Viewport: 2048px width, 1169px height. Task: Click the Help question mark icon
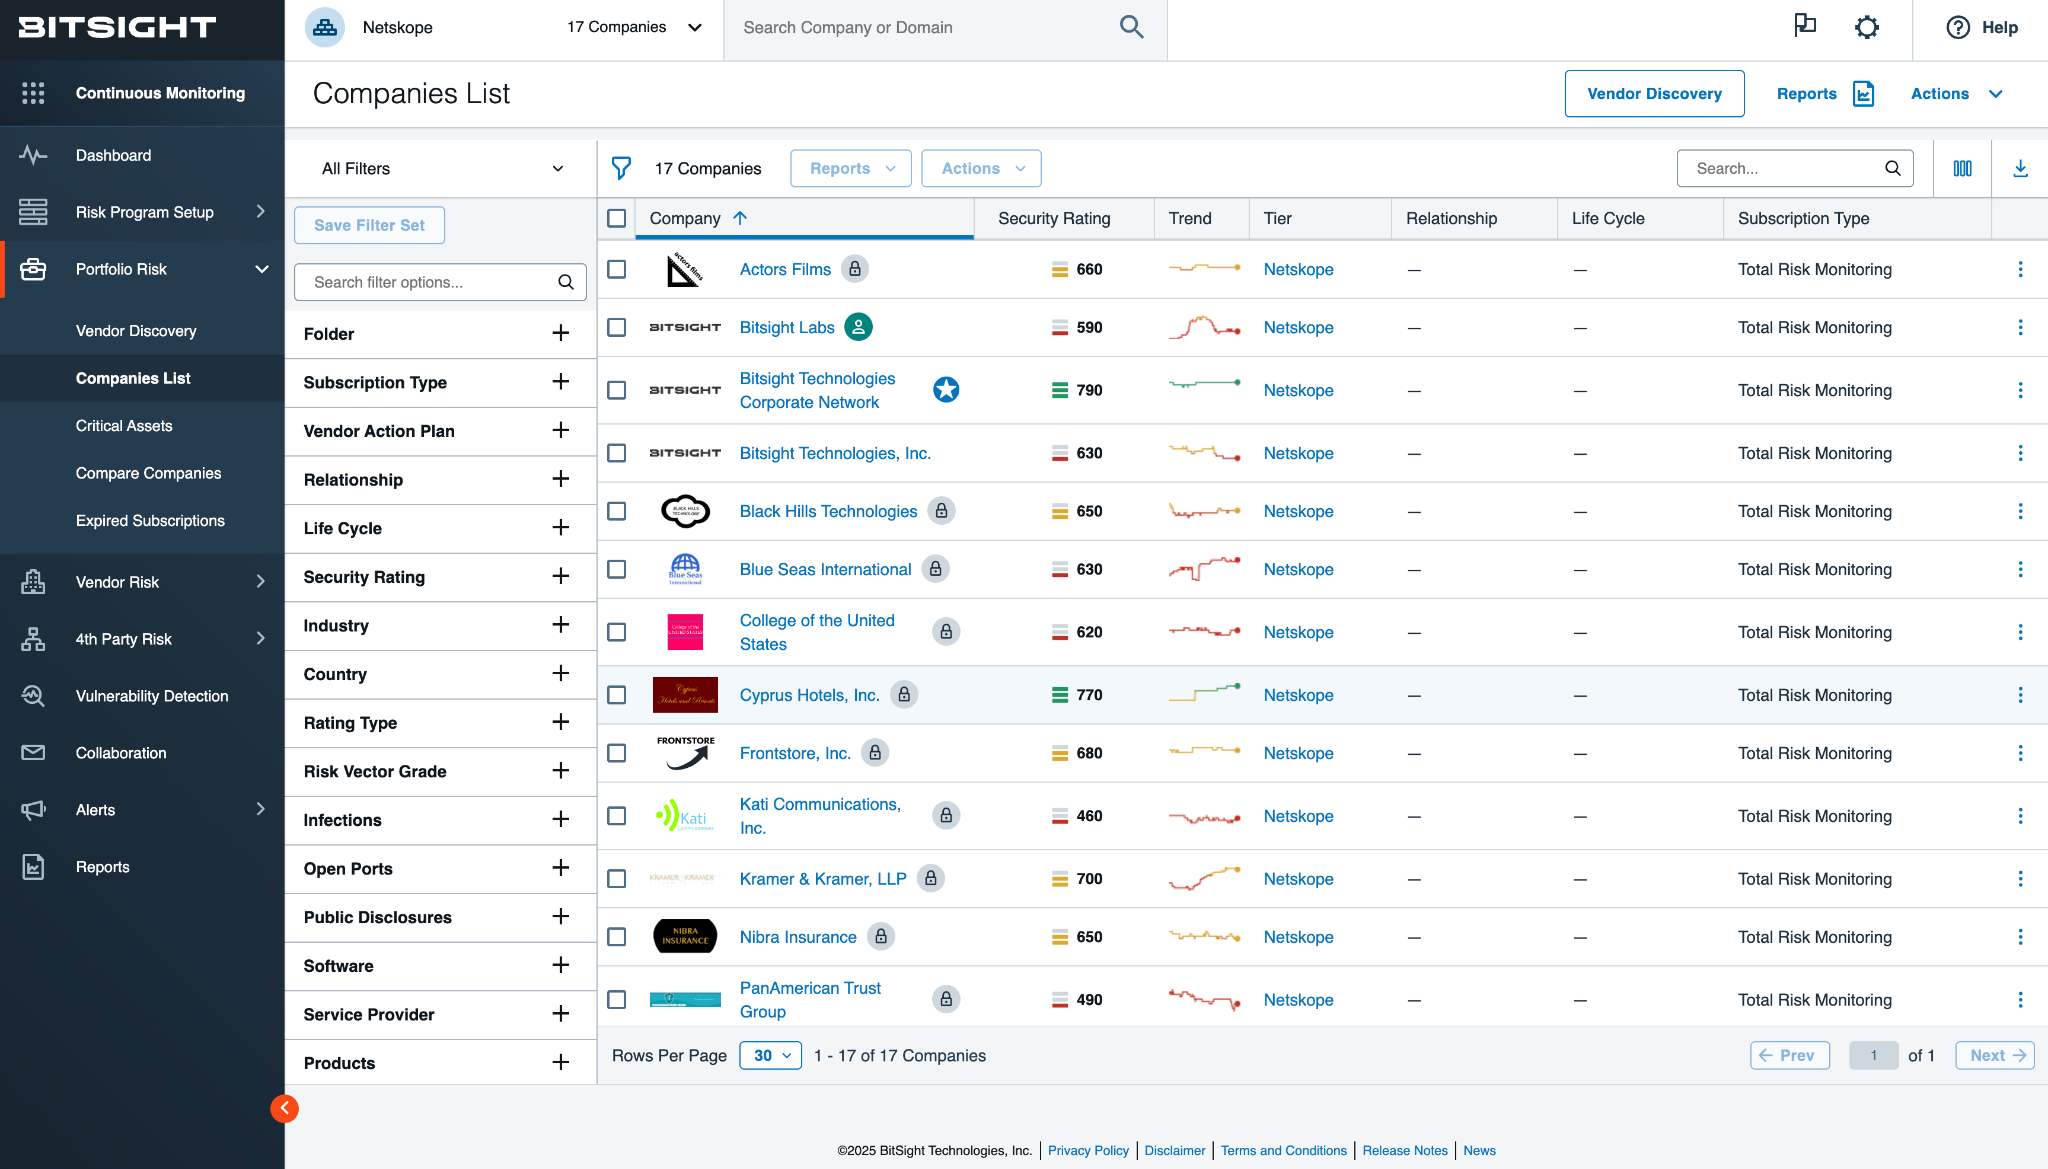click(1958, 27)
